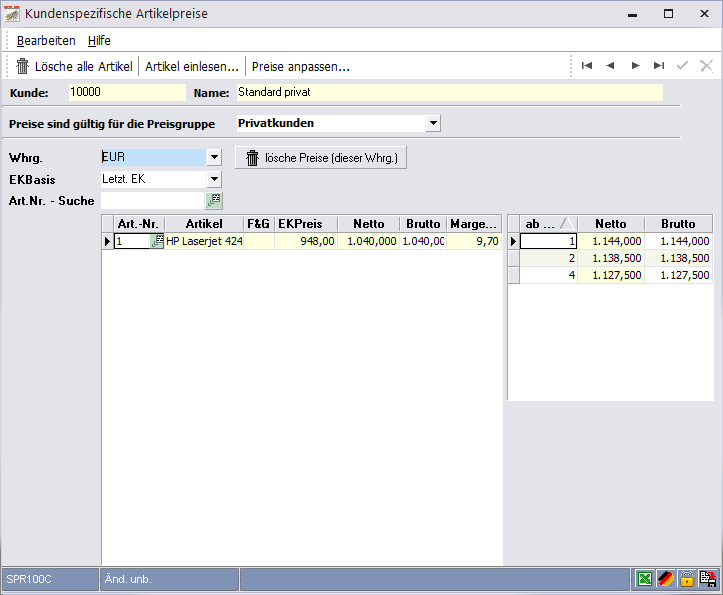Click the German flag language icon
The width and height of the screenshot is (723, 595).
[x=666, y=578]
